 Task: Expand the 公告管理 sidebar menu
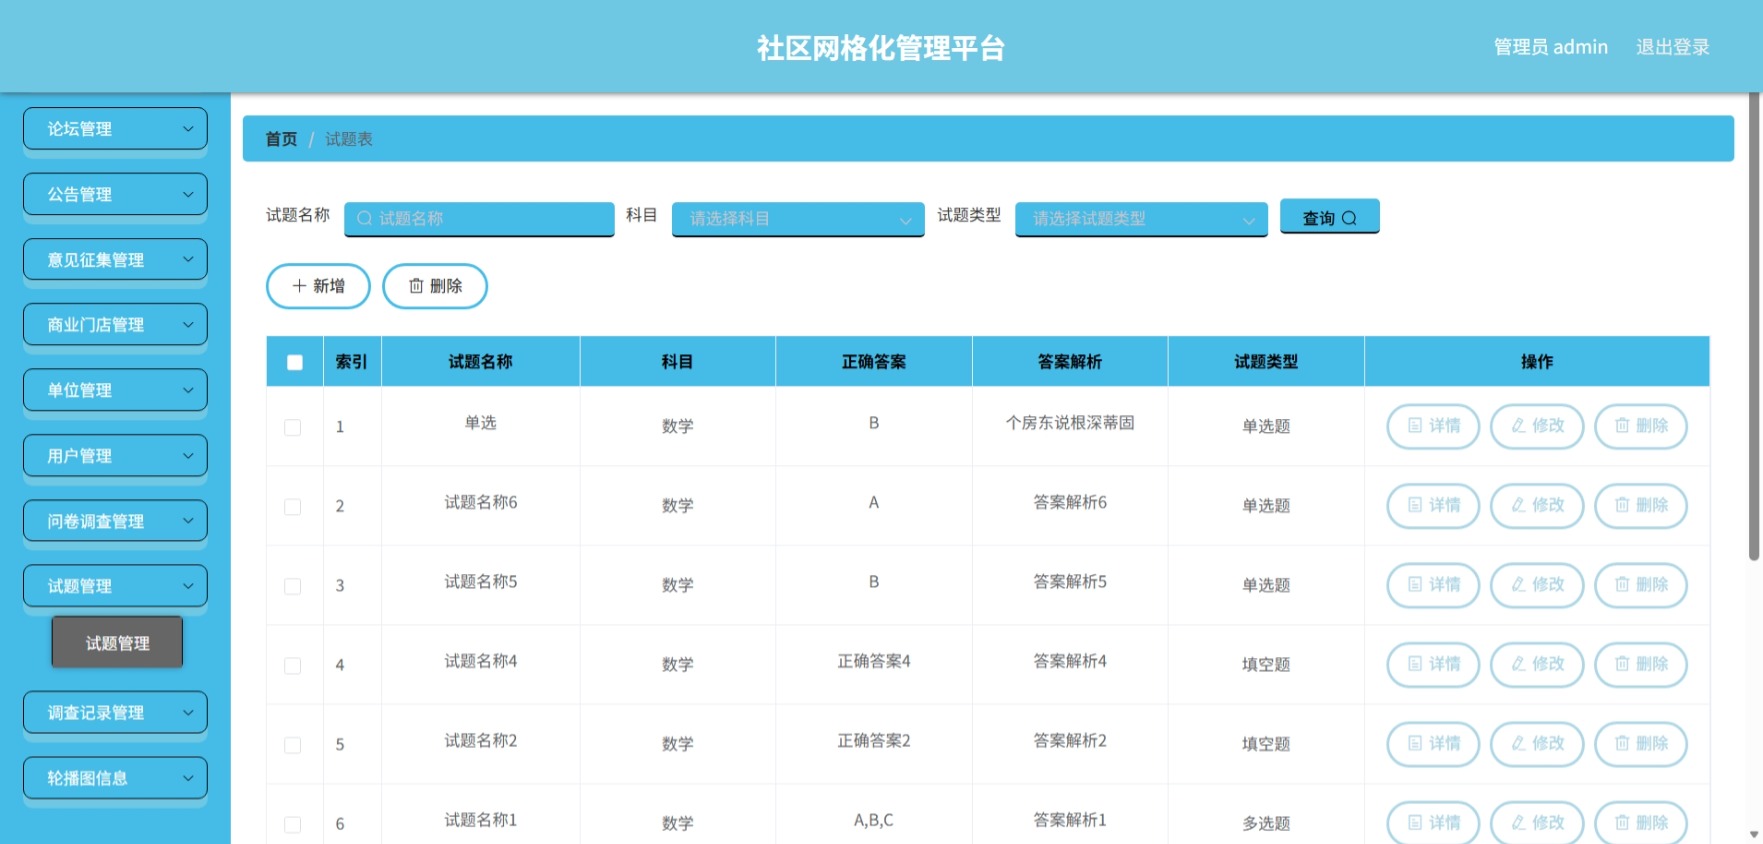[x=115, y=194]
